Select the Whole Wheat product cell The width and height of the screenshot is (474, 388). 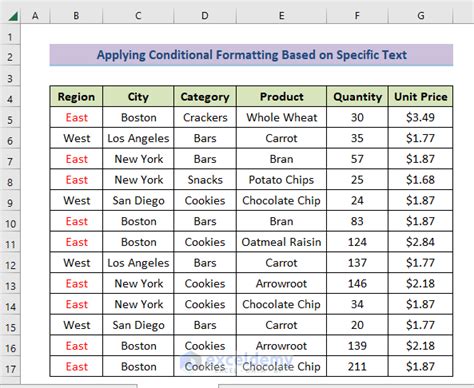click(281, 117)
